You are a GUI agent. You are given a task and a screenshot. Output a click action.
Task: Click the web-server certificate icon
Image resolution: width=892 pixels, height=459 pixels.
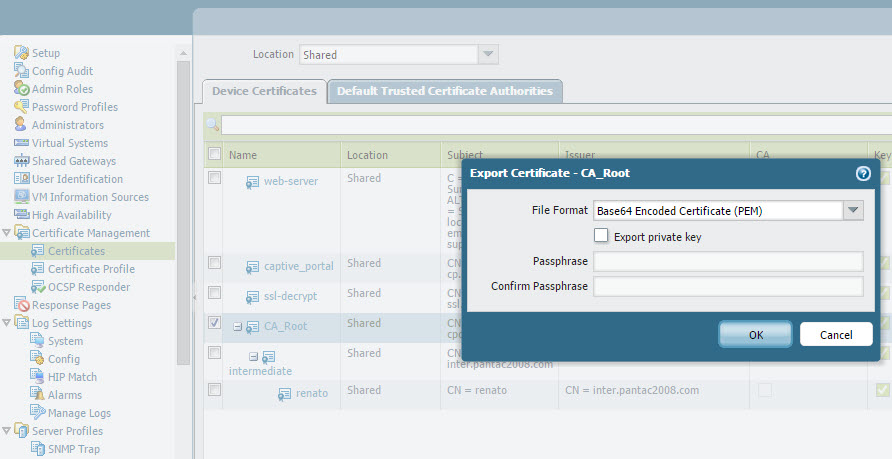click(253, 182)
